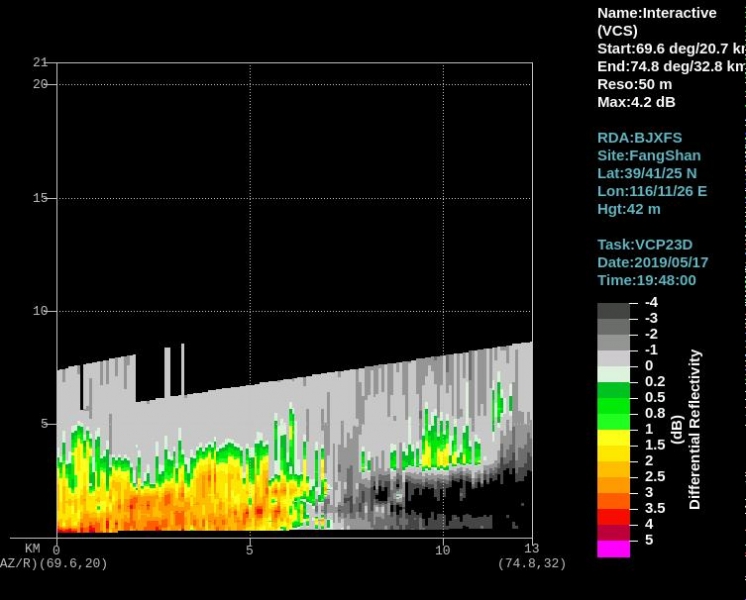Click the Differential Reflectivity legend title
The width and height of the screenshot is (746, 600).
tap(695, 429)
